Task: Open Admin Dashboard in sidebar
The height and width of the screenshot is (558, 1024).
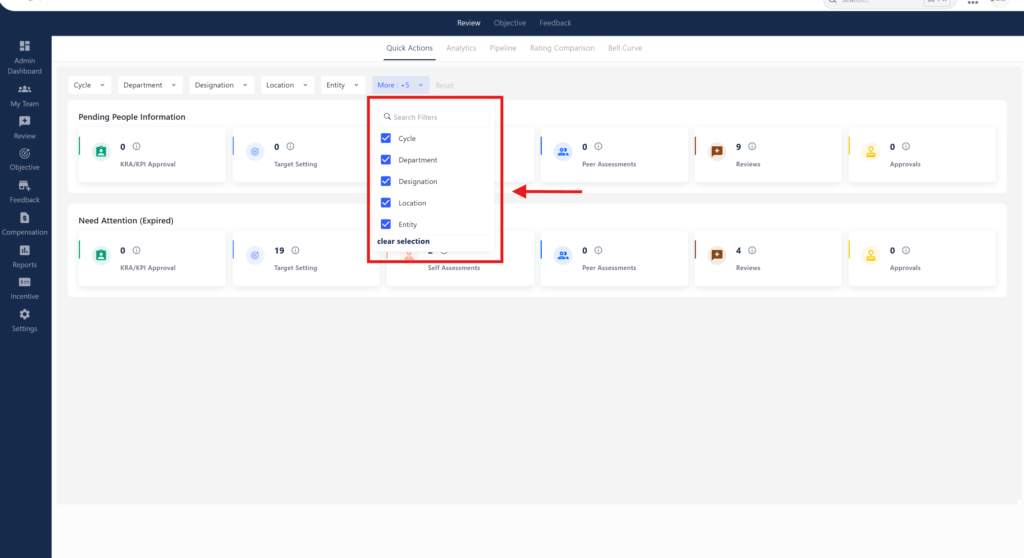Action: (x=24, y=57)
